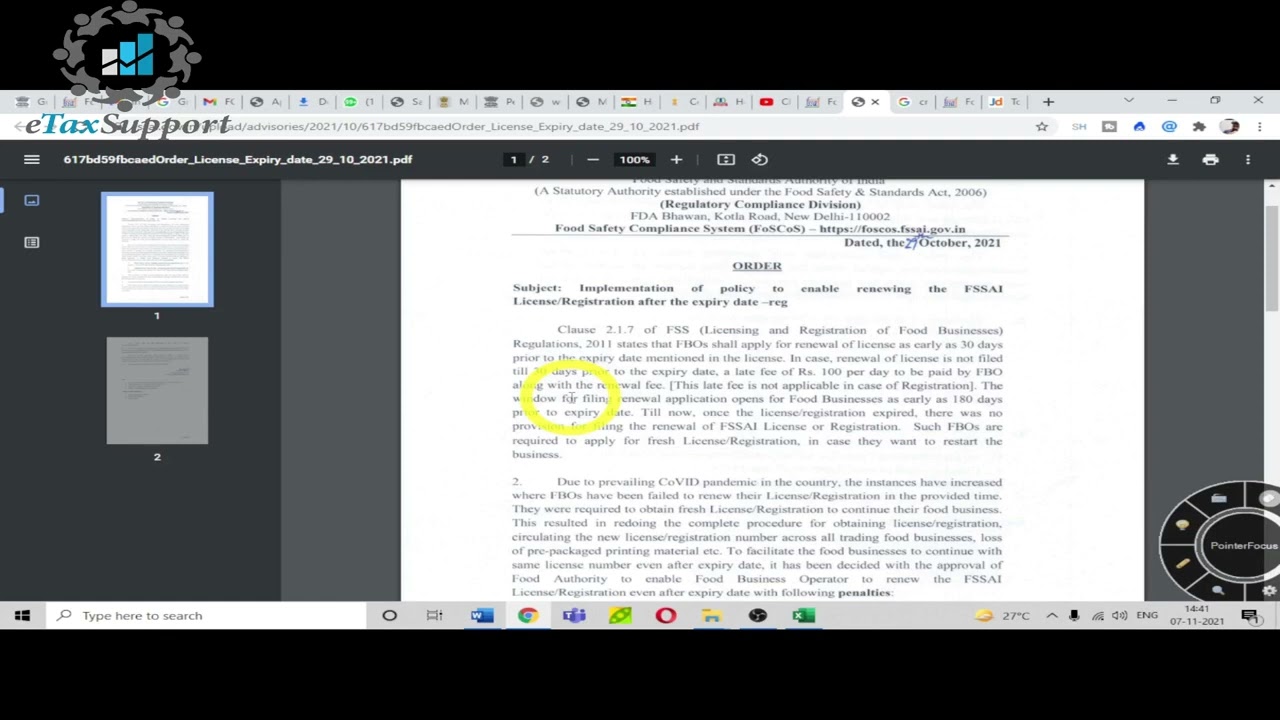The height and width of the screenshot is (720, 1280).
Task: Edit the 100% zoom level field
Action: [x=634, y=159]
